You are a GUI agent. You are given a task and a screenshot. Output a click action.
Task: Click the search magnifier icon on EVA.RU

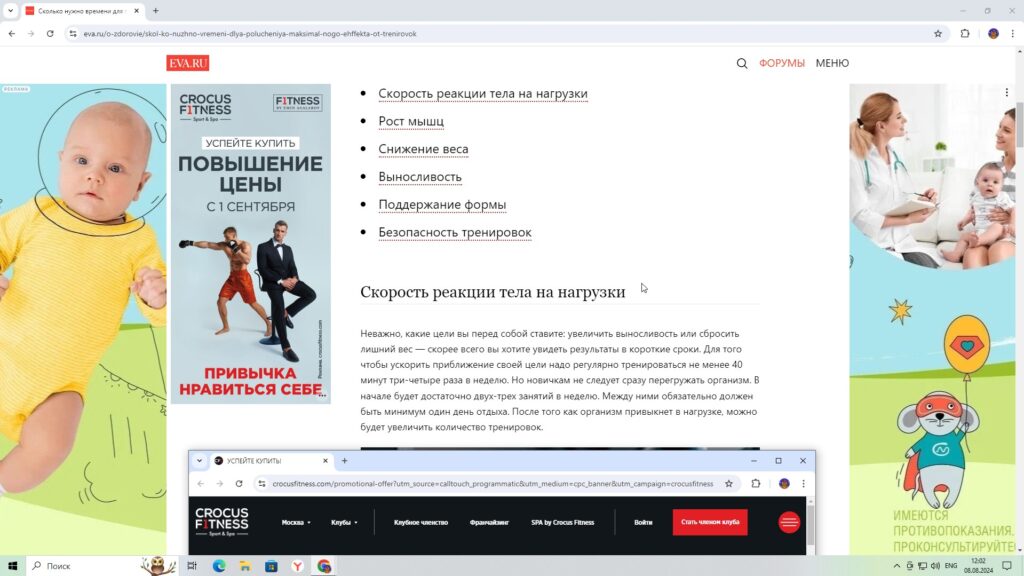pos(741,63)
